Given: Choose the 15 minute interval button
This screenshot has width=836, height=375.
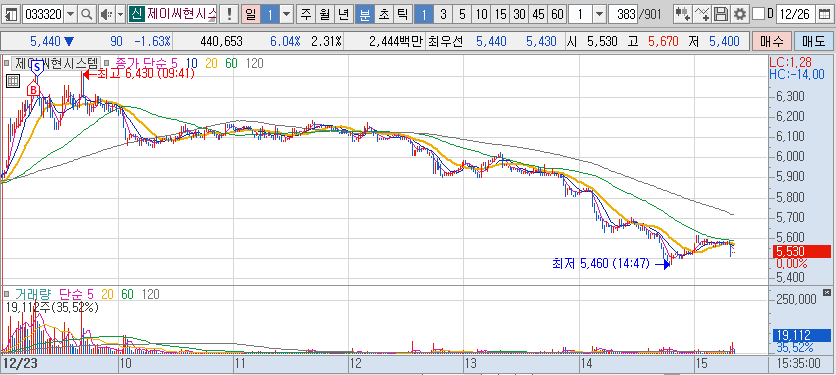Looking at the screenshot, I should pos(501,14).
